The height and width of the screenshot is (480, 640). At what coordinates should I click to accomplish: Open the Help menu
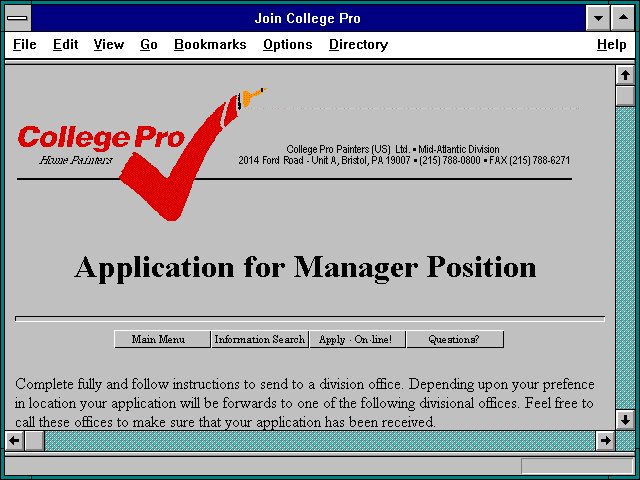click(611, 44)
